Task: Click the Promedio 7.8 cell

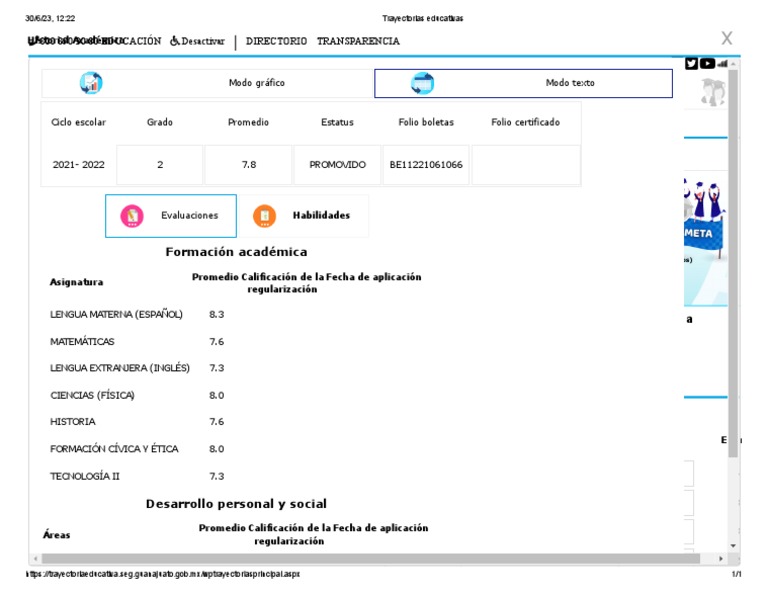Action: point(248,165)
